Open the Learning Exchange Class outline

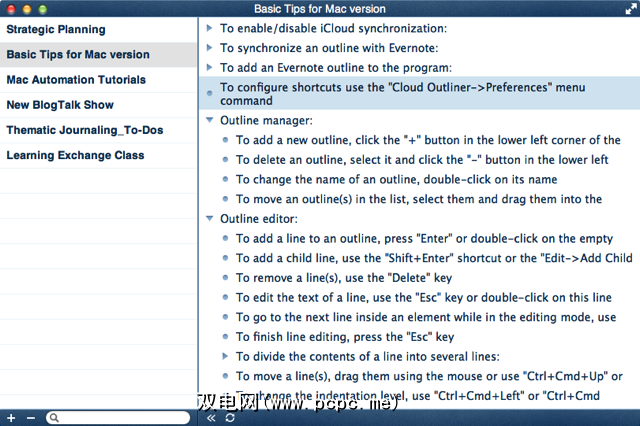click(98, 155)
